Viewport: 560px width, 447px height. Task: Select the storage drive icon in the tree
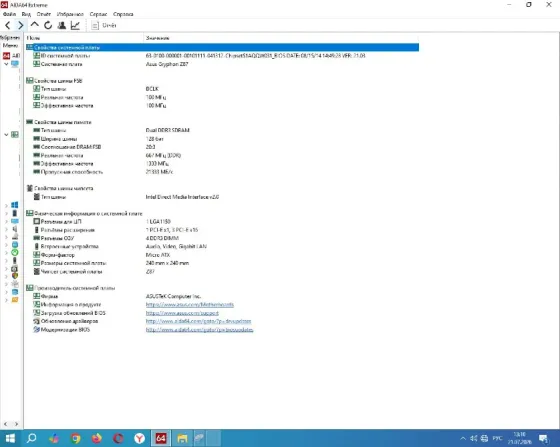point(15,237)
